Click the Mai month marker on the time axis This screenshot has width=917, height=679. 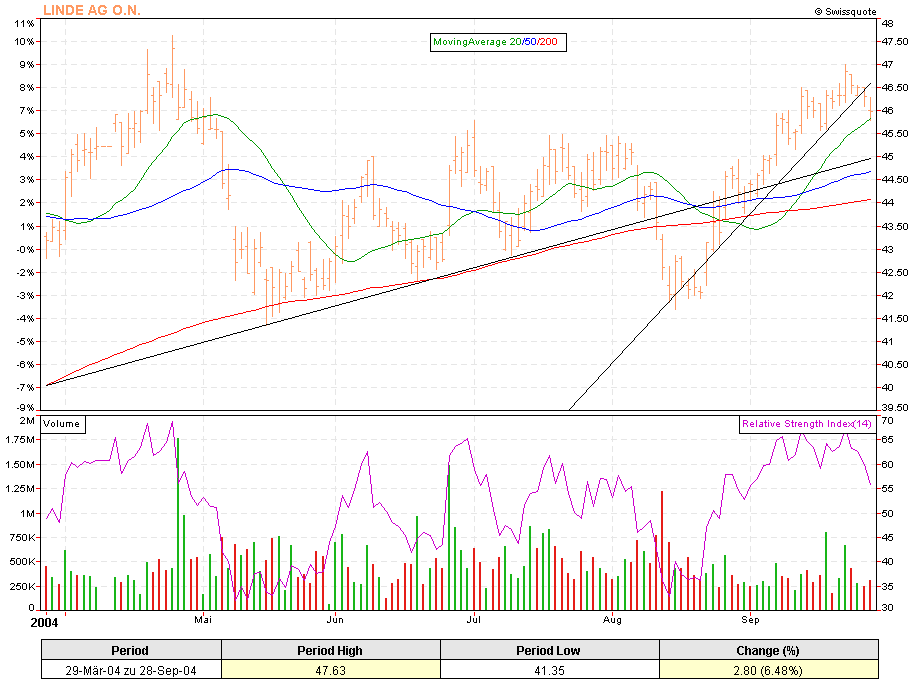coord(204,620)
